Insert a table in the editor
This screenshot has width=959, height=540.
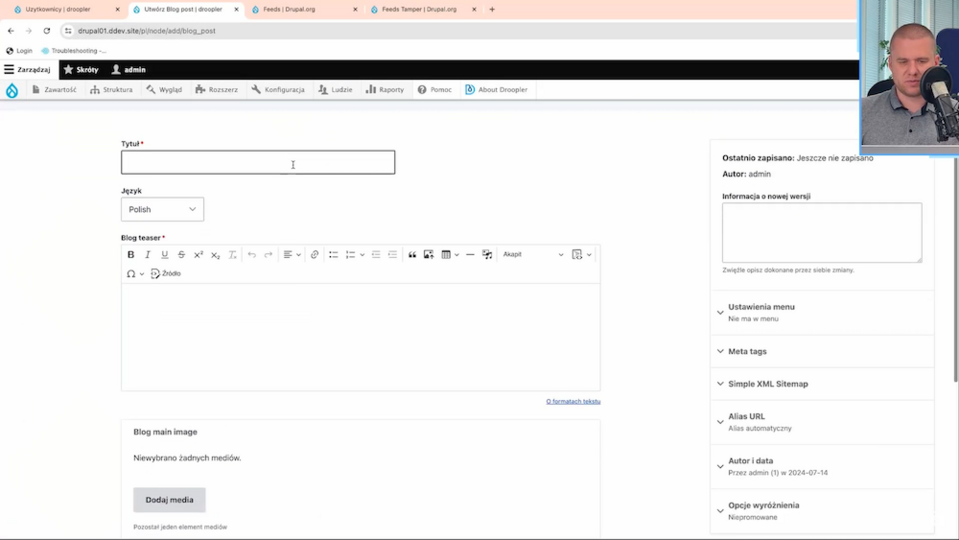pyautogui.click(x=446, y=254)
